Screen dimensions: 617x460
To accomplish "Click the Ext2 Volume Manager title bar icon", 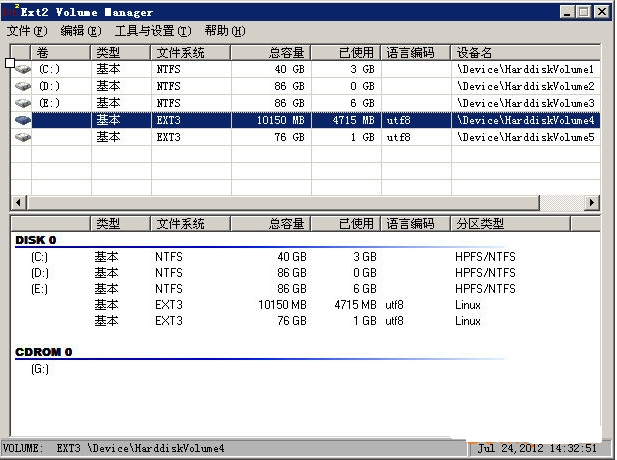I will 10,11.
